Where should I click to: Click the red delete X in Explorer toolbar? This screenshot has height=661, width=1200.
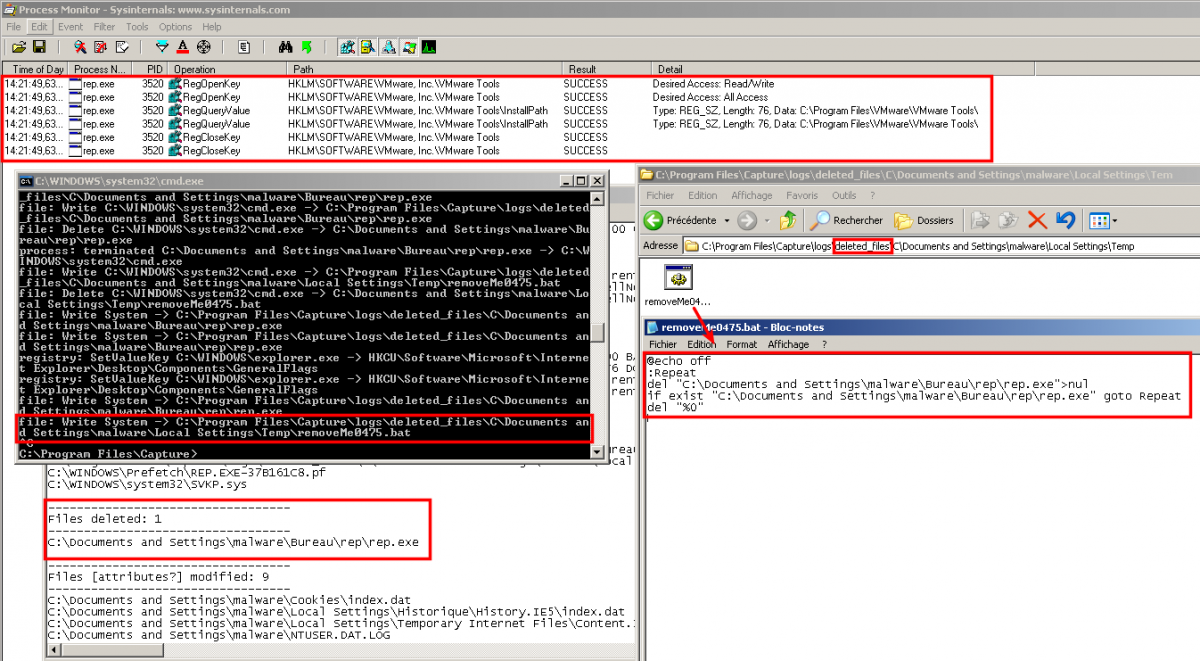pyautogui.click(x=1037, y=220)
